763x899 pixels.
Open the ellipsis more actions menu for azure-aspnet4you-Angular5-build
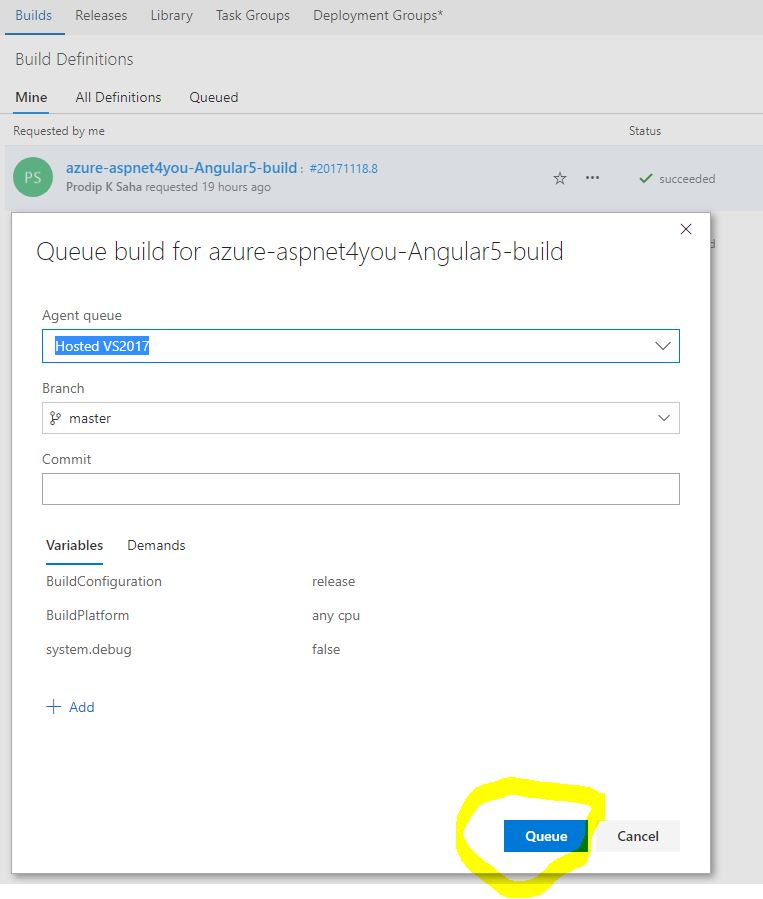pyautogui.click(x=592, y=178)
